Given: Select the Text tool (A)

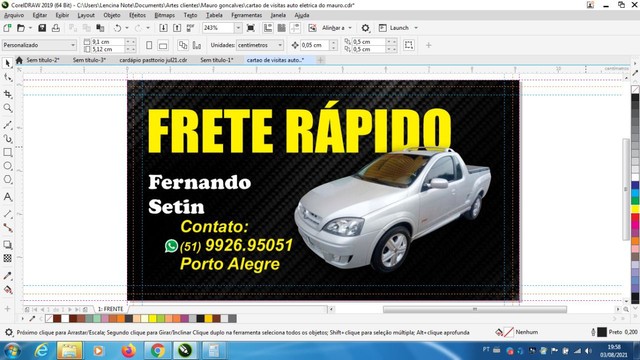Looking at the screenshot, I should point(7,197).
